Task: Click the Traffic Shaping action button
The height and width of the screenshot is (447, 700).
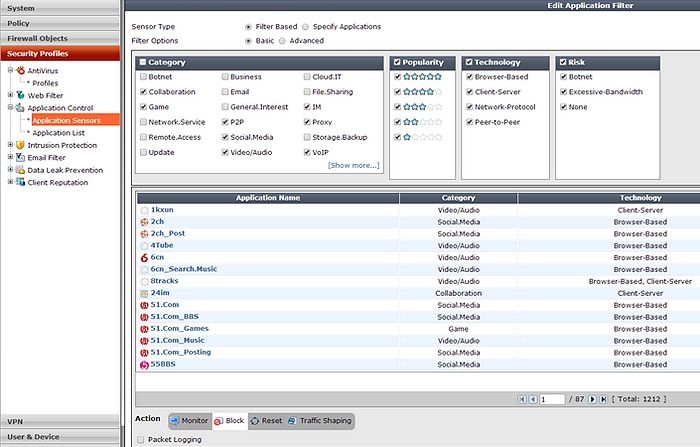Action: coord(320,421)
